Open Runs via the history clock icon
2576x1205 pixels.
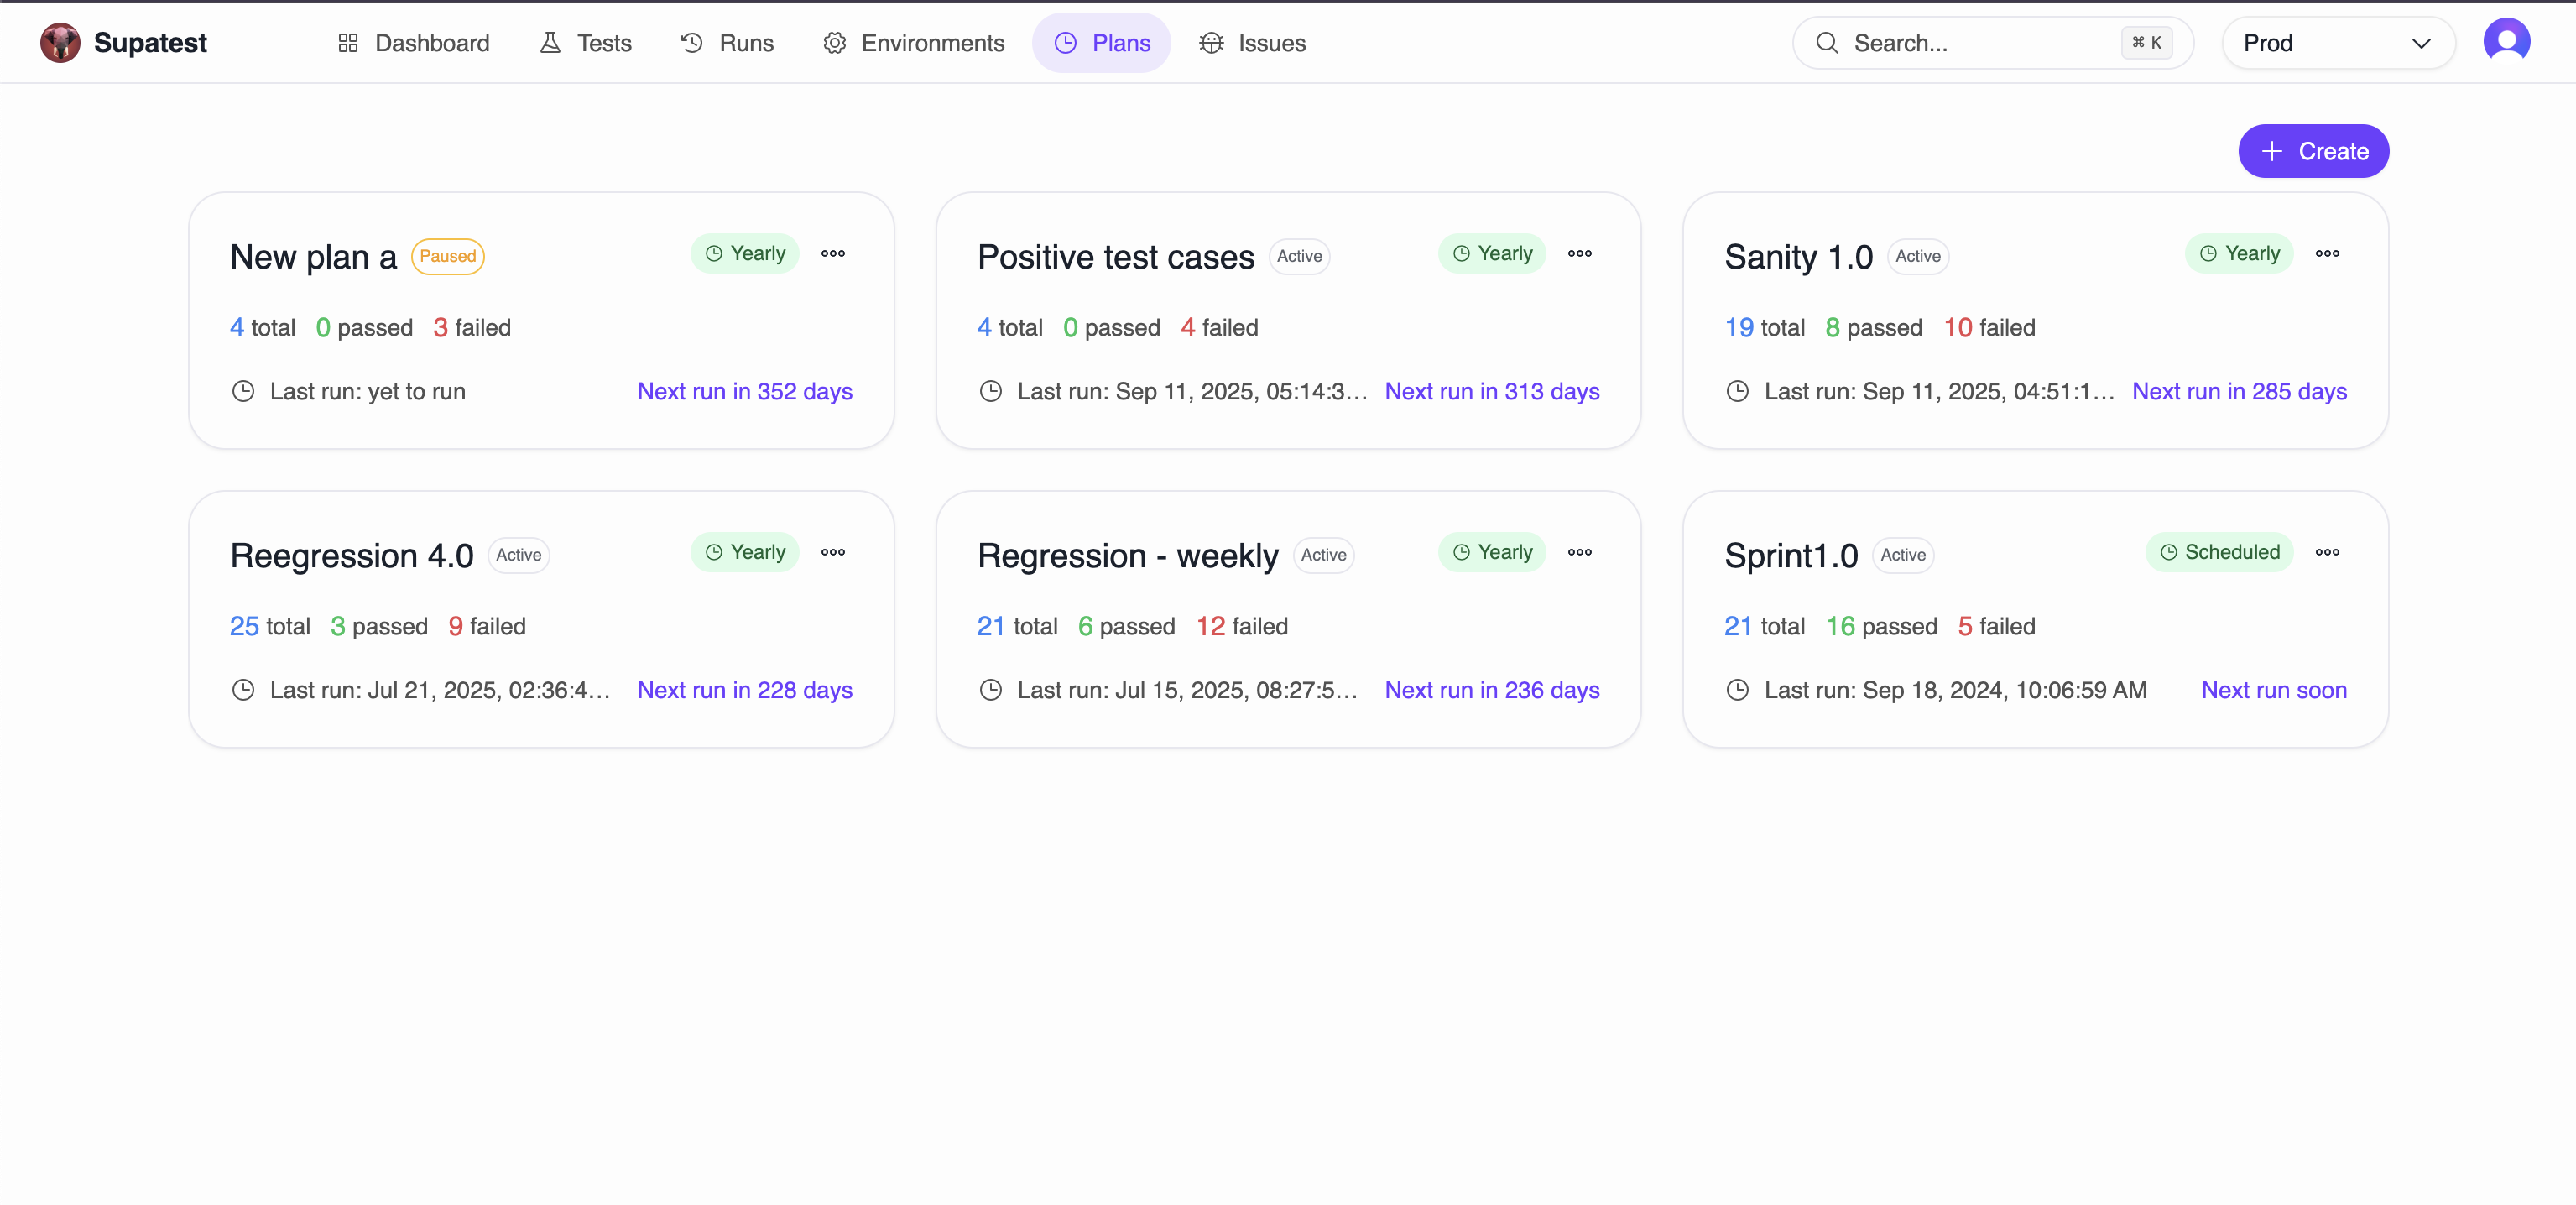[691, 43]
